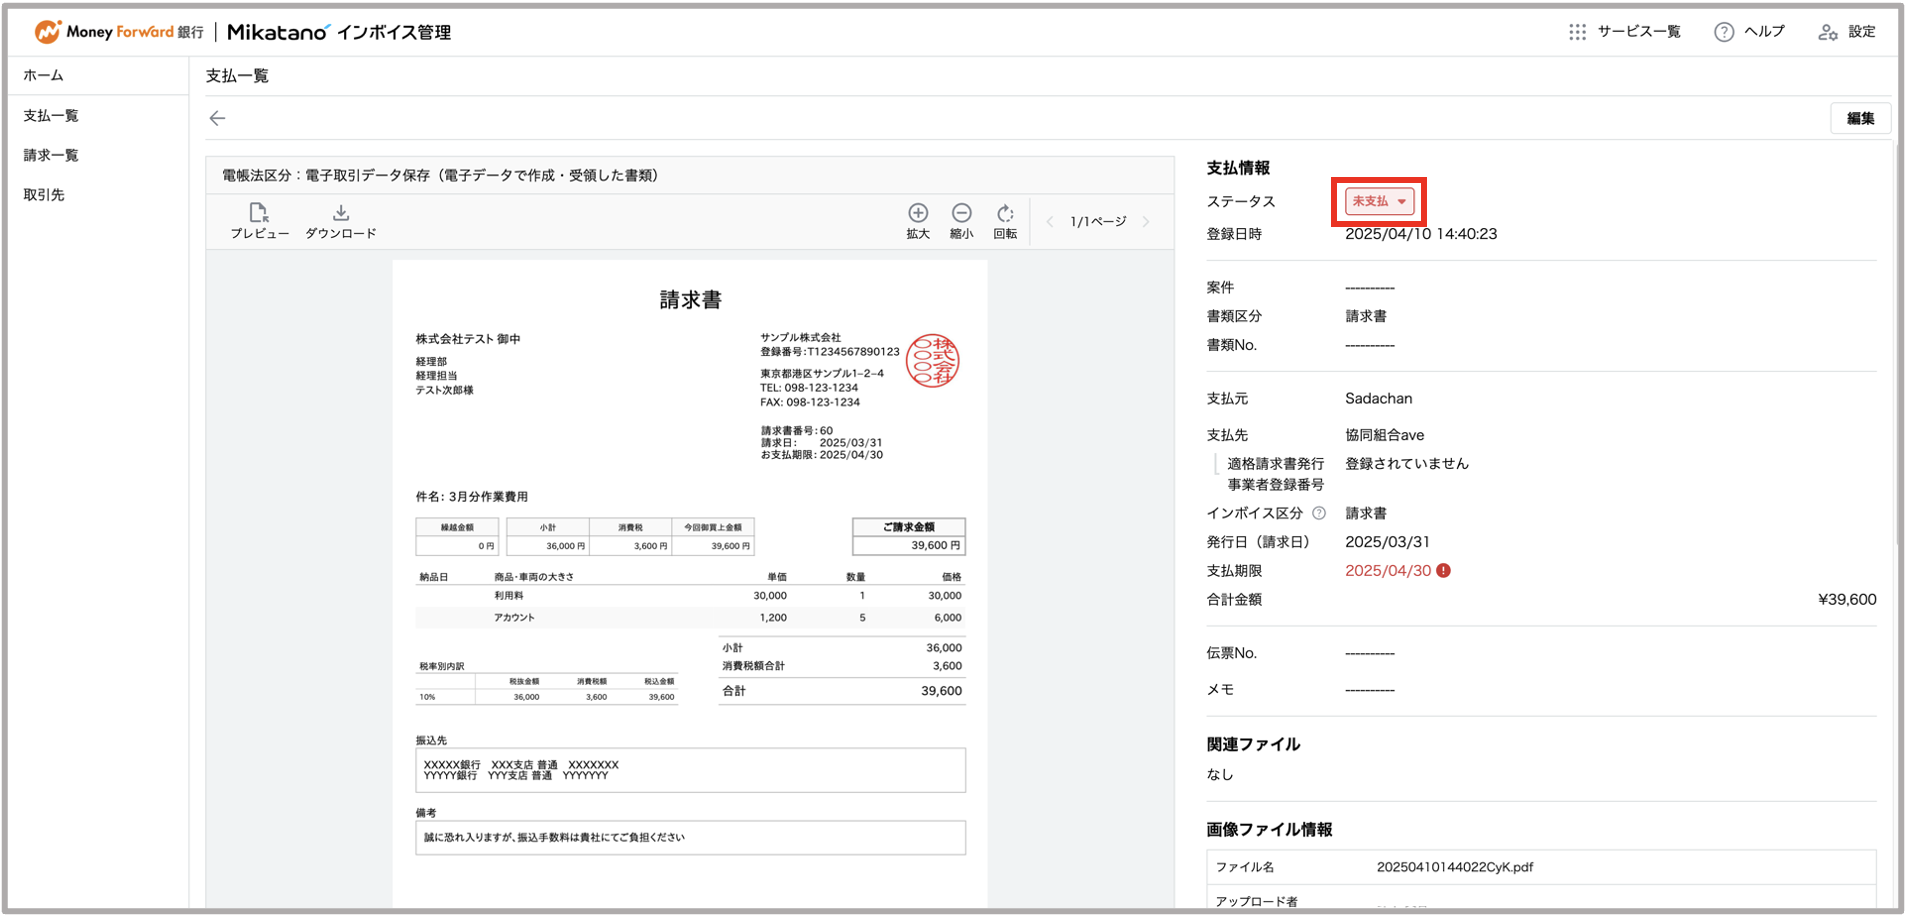The image size is (1908, 918).
Task: Click the red overdue warning icon
Action: click(1443, 571)
